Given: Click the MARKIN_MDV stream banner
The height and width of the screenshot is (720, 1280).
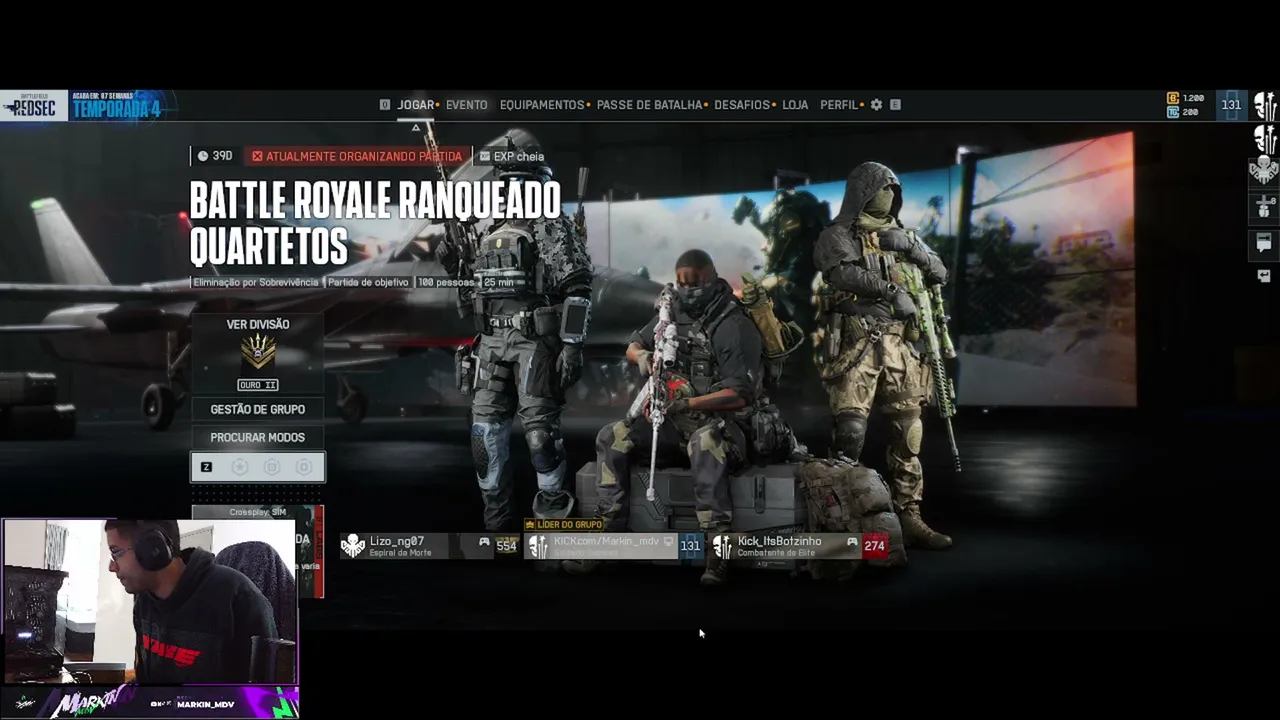Looking at the screenshot, I should coord(149,703).
